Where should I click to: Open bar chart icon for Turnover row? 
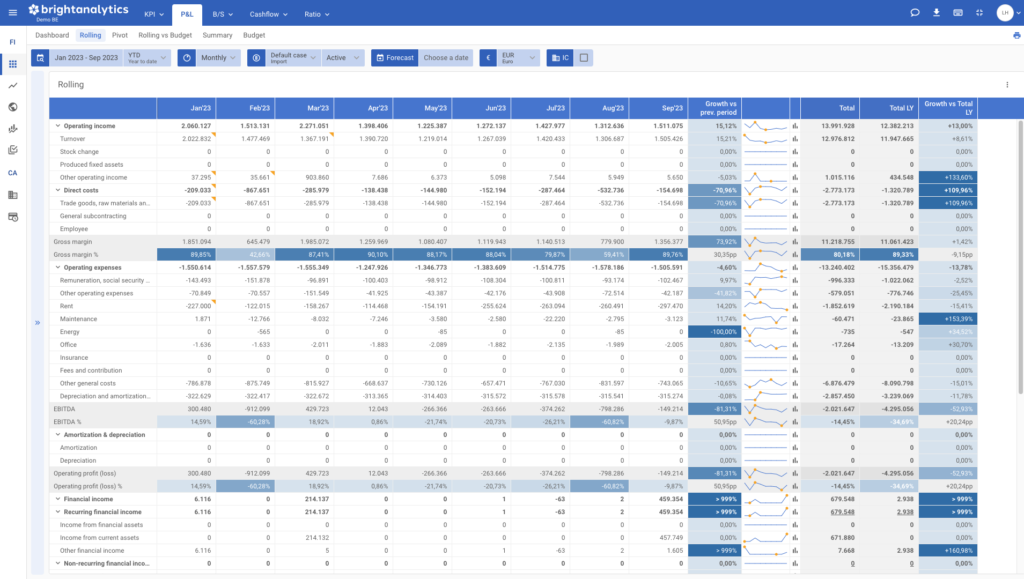(795, 138)
